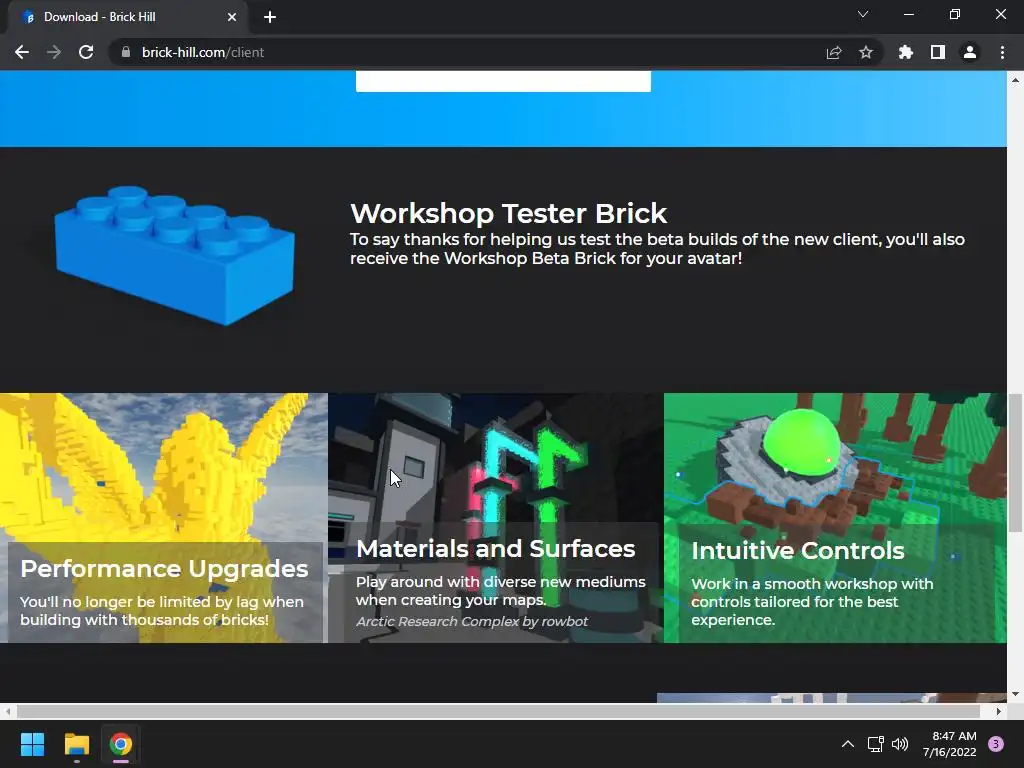Open network status tray icon
This screenshot has width=1024, height=768.
pos(876,744)
